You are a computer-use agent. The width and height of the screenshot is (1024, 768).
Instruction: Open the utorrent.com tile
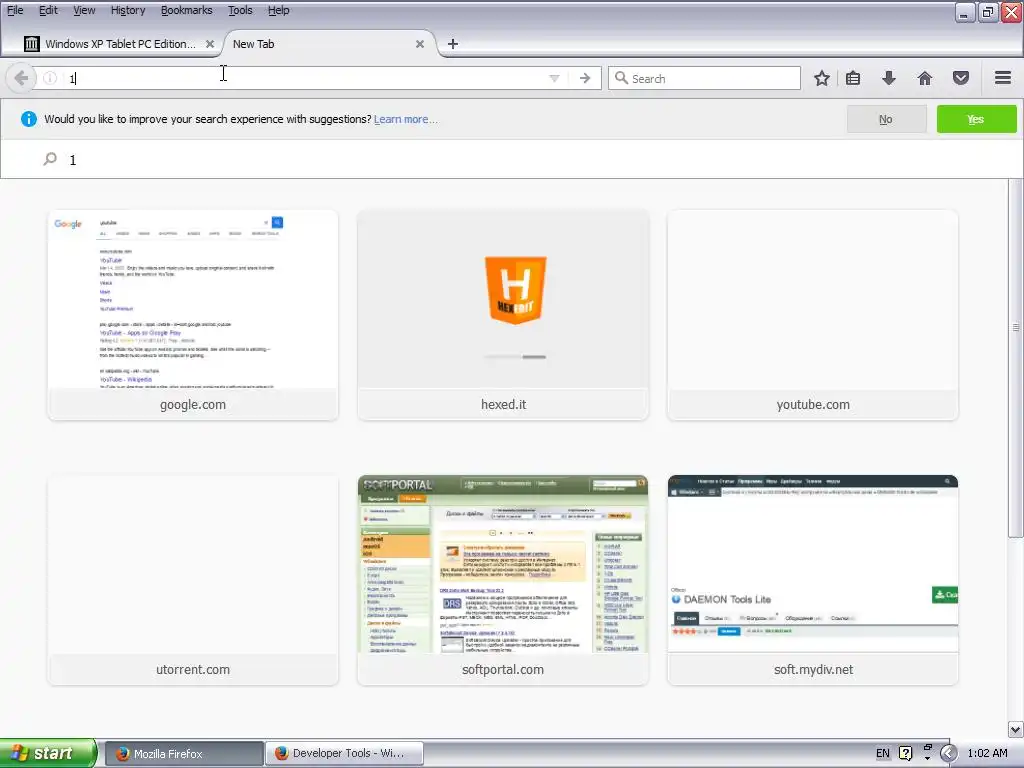pyautogui.click(x=193, y=580)
